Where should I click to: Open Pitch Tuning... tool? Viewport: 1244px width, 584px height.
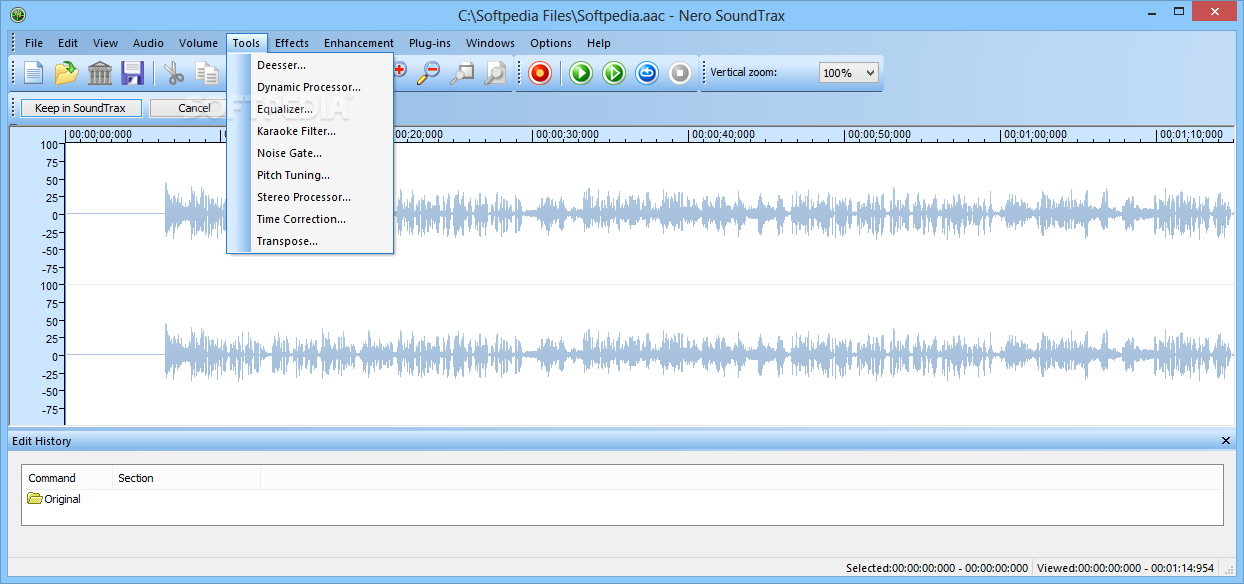click(x=310, y=175)
